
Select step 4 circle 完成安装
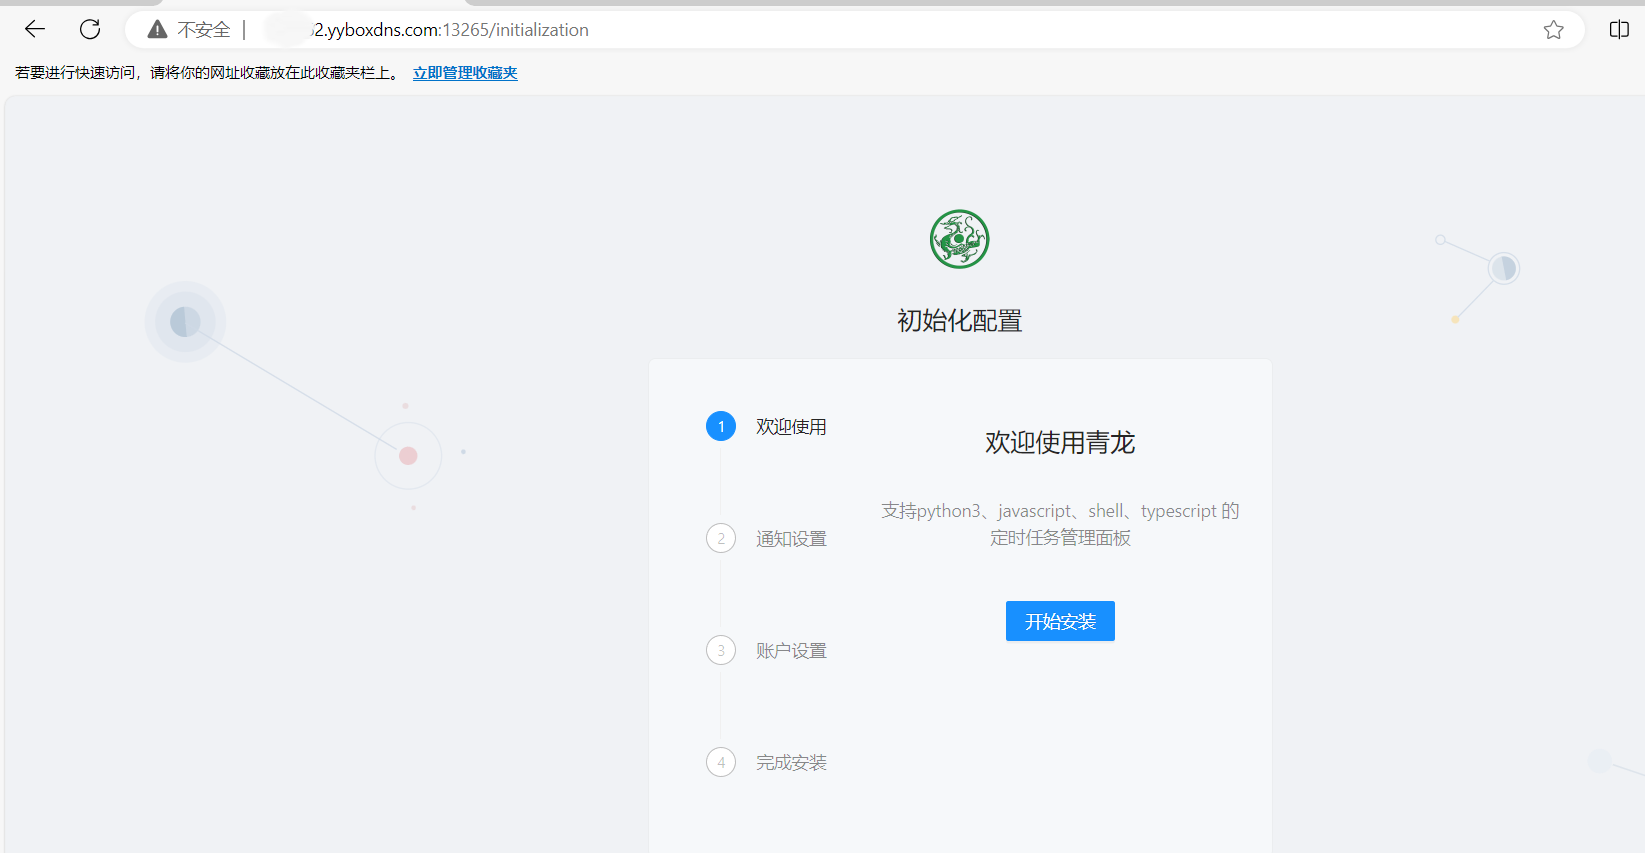click(721, 762)
